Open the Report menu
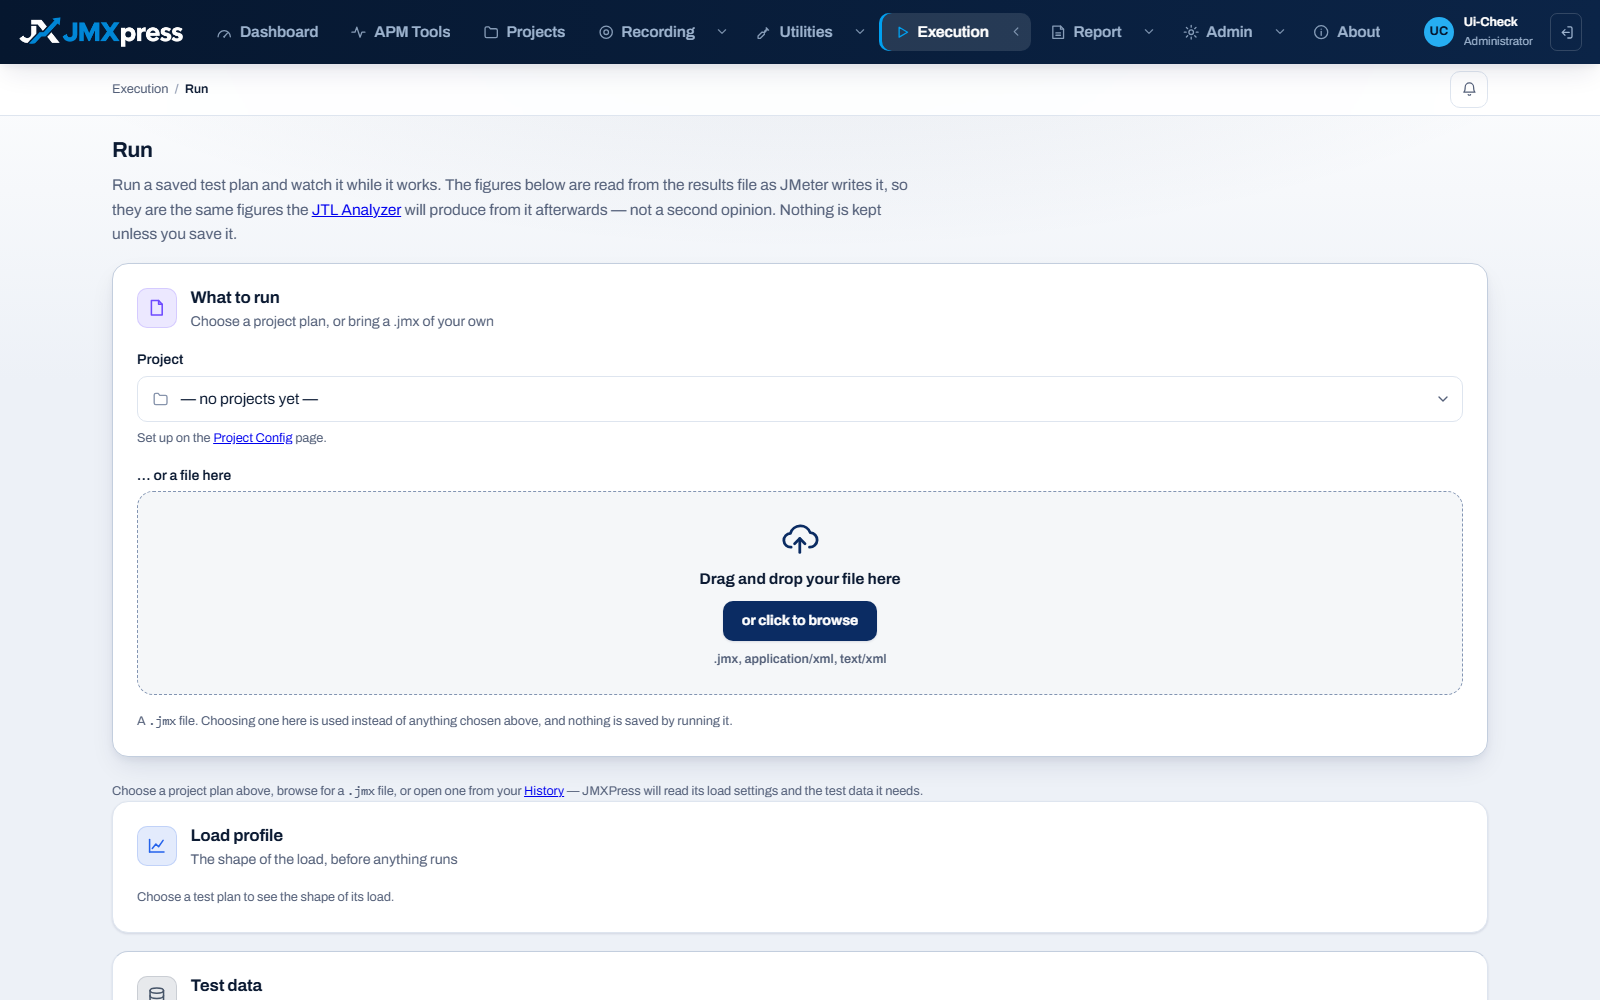The height and width of the screenshot is (1000, 1600). (1086, 32)
